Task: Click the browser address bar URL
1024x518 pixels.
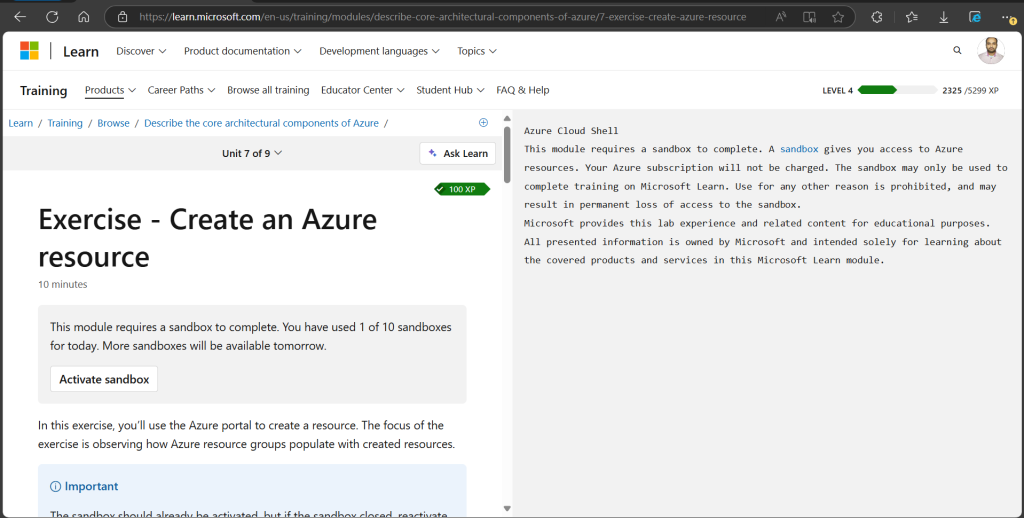Action: click(443, 18)
